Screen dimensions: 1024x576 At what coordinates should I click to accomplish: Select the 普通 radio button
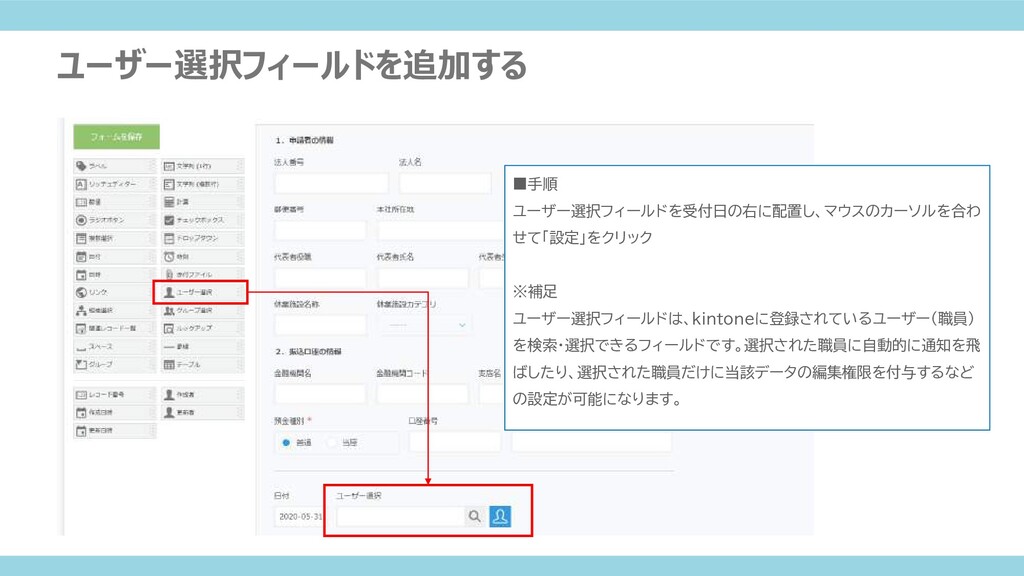click(286, 443)
